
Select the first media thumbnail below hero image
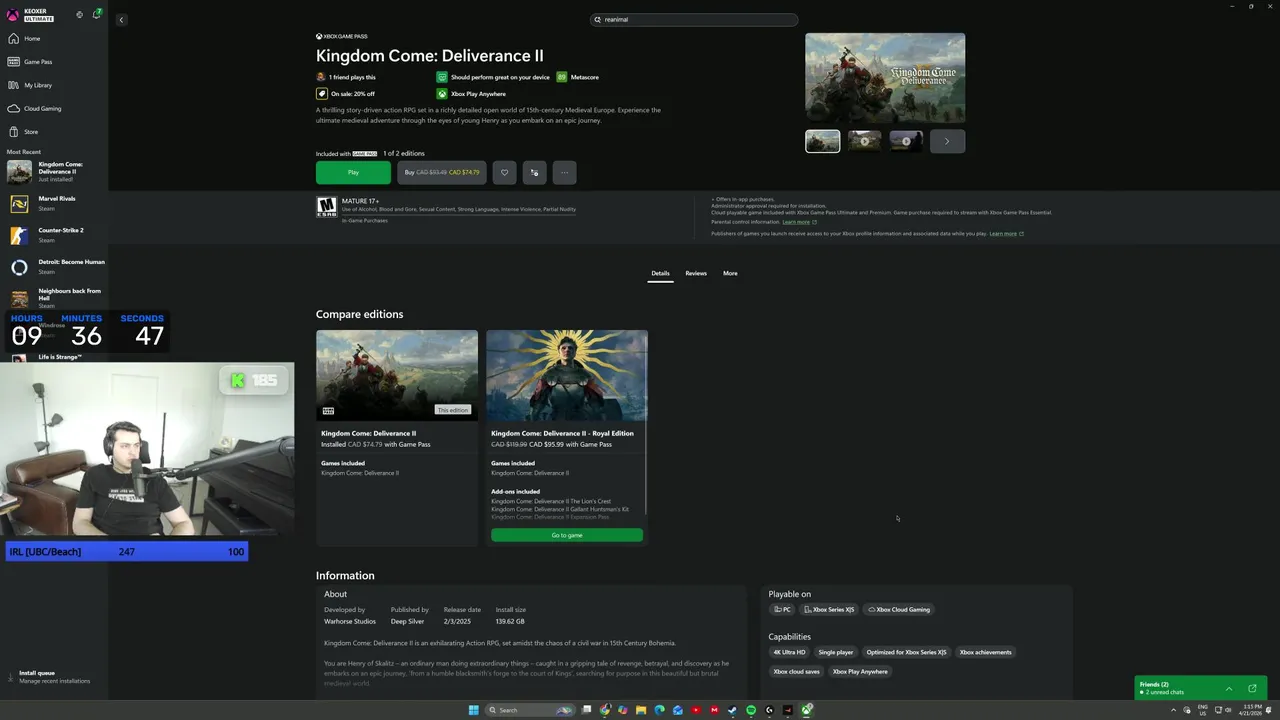click(823, 141)
